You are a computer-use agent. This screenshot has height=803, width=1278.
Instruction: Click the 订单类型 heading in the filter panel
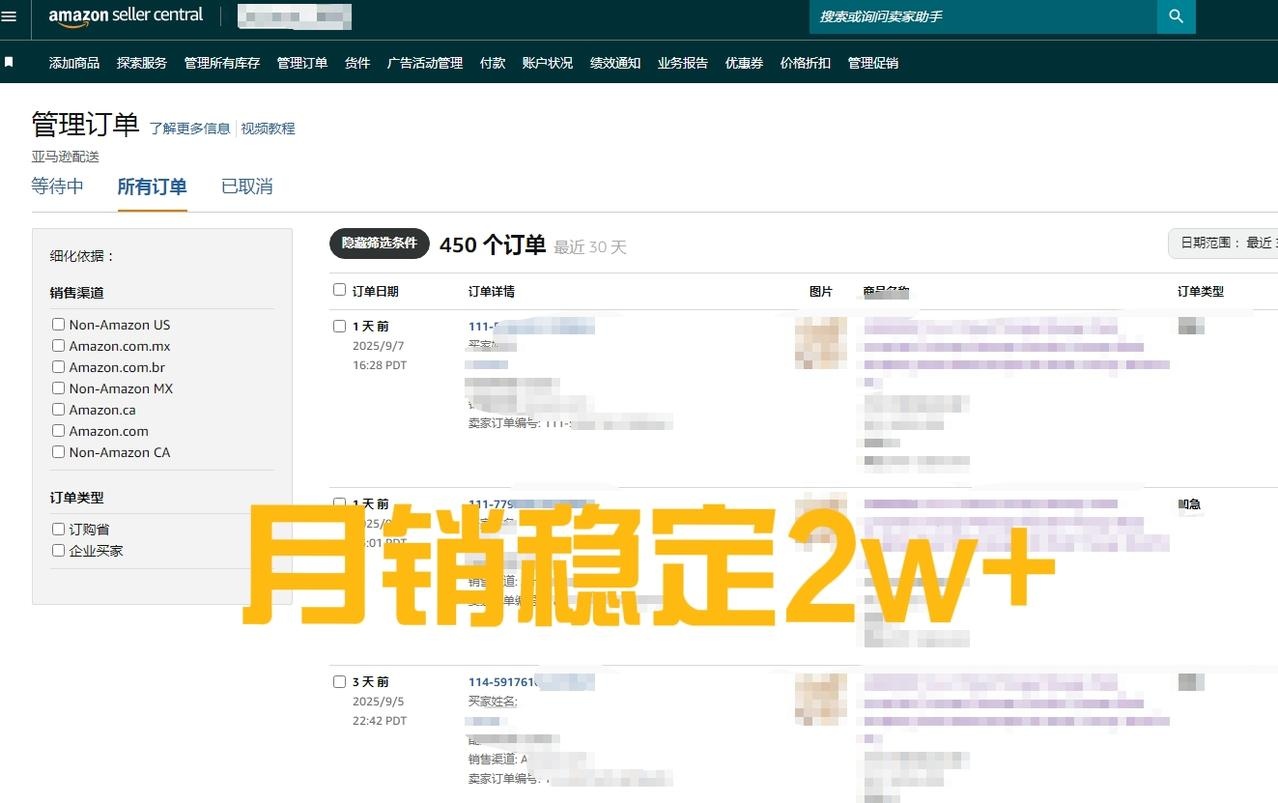click(x=77, y=497)
